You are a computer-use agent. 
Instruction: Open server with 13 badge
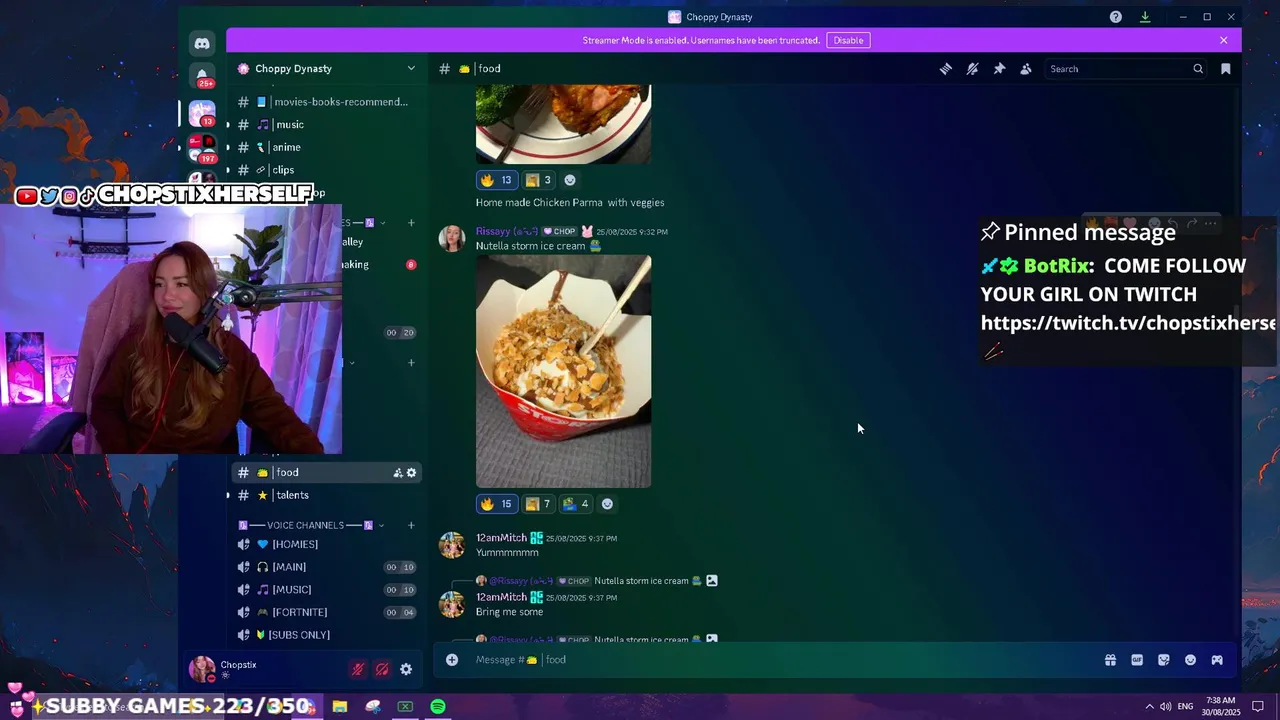point(202,113)
